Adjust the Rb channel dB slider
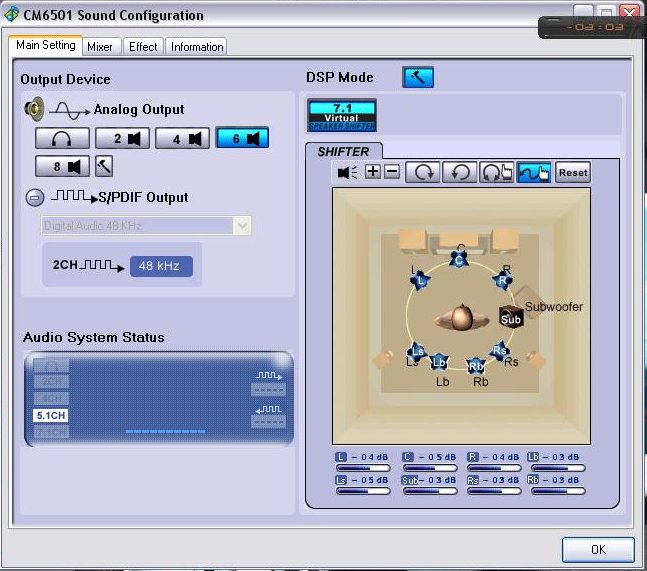The image size is (647, 571). pos(558,491)
